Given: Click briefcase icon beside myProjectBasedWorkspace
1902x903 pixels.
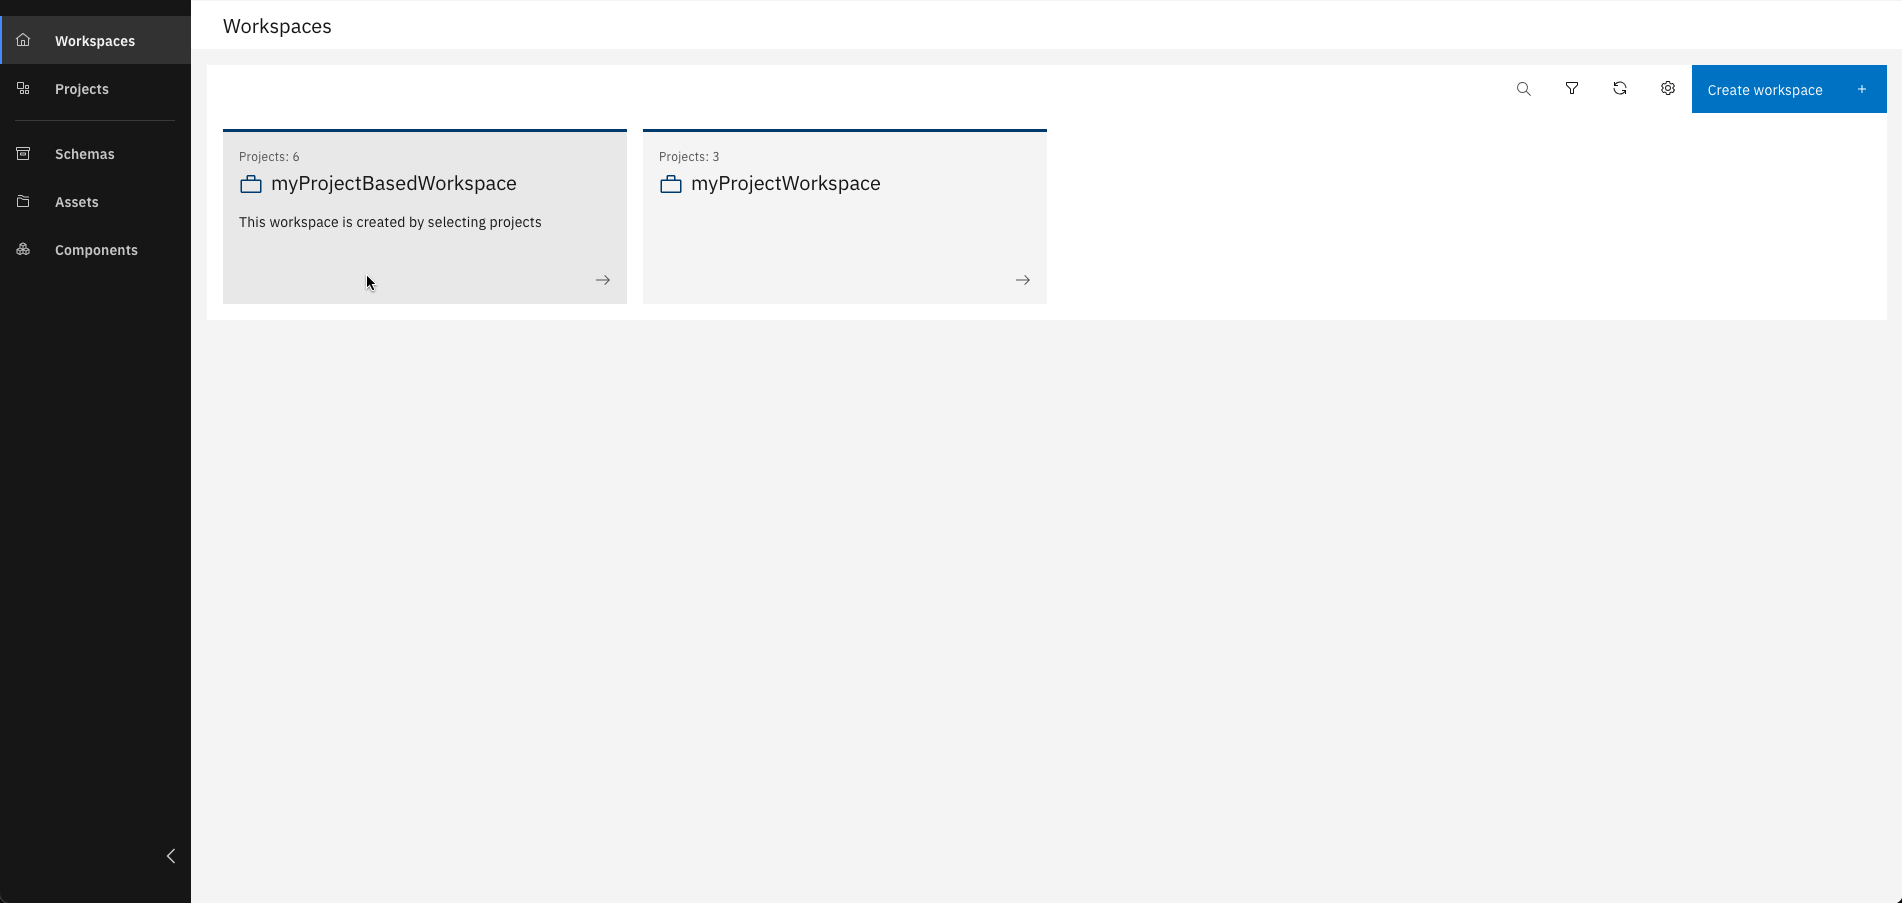Looking at the screenshot, I should (251, 184).
